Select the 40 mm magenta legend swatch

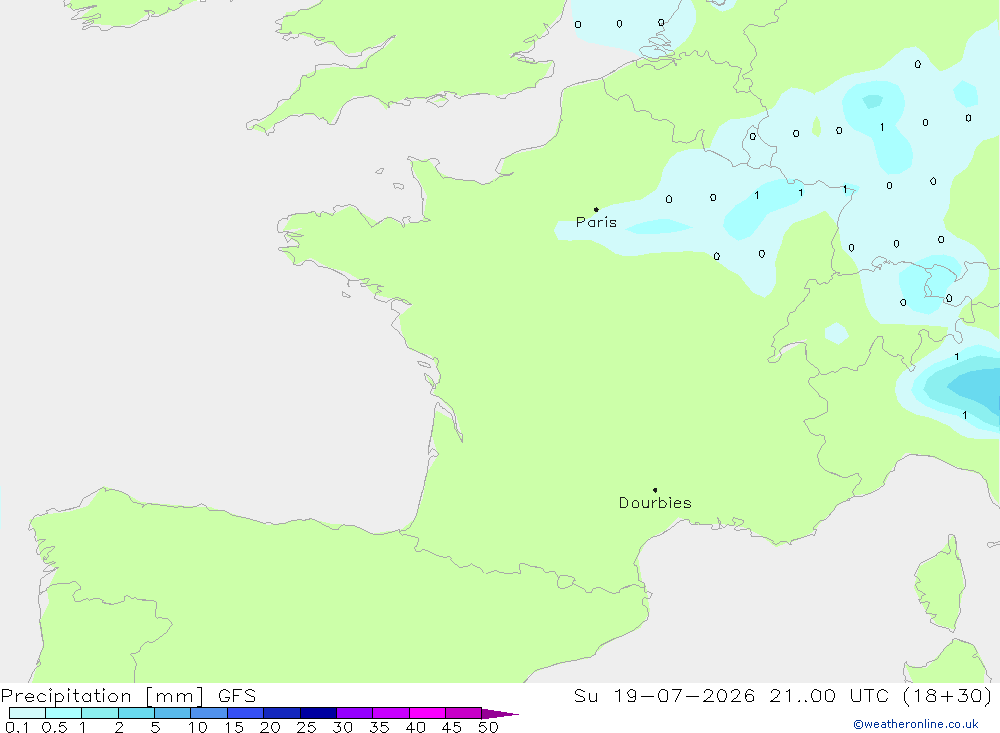(x=427, y=713)
